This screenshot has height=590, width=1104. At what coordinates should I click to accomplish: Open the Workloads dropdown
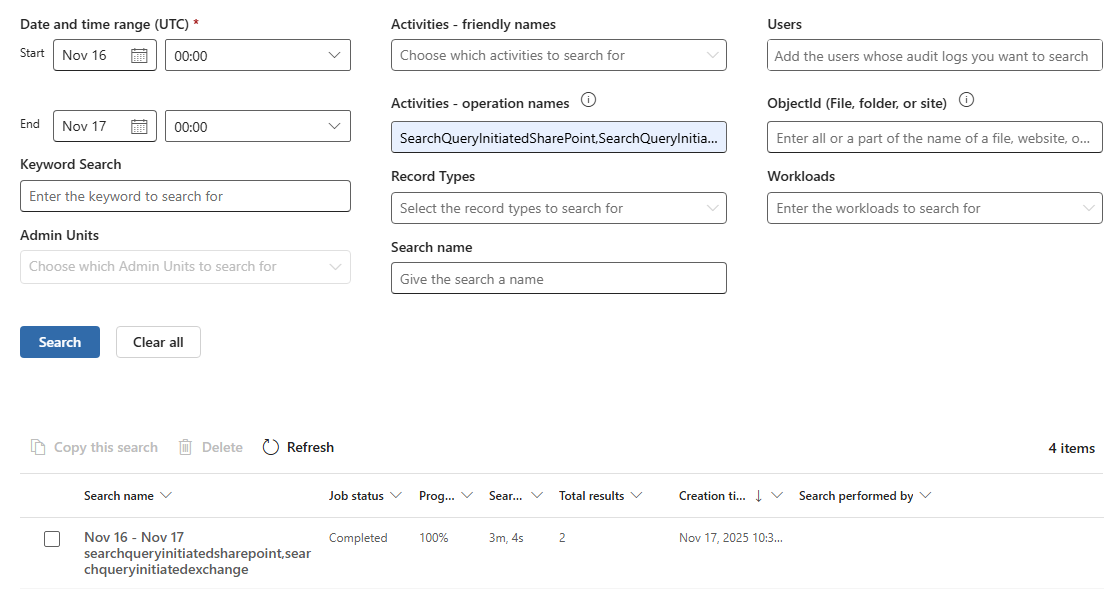[934, 208]
